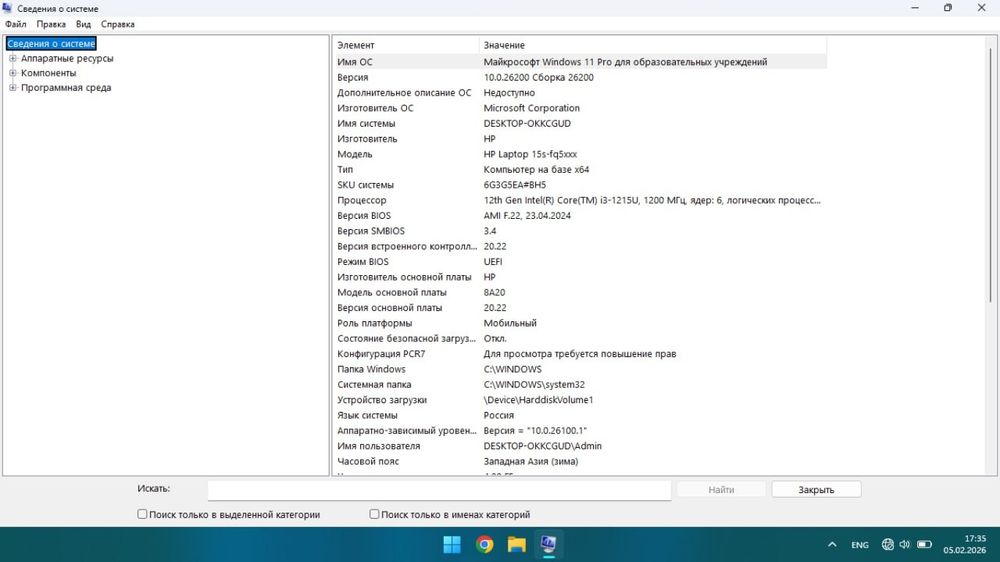This screenshot has height=562, width=1000.
Task: Click the Найти button
Action: (721, 489)
